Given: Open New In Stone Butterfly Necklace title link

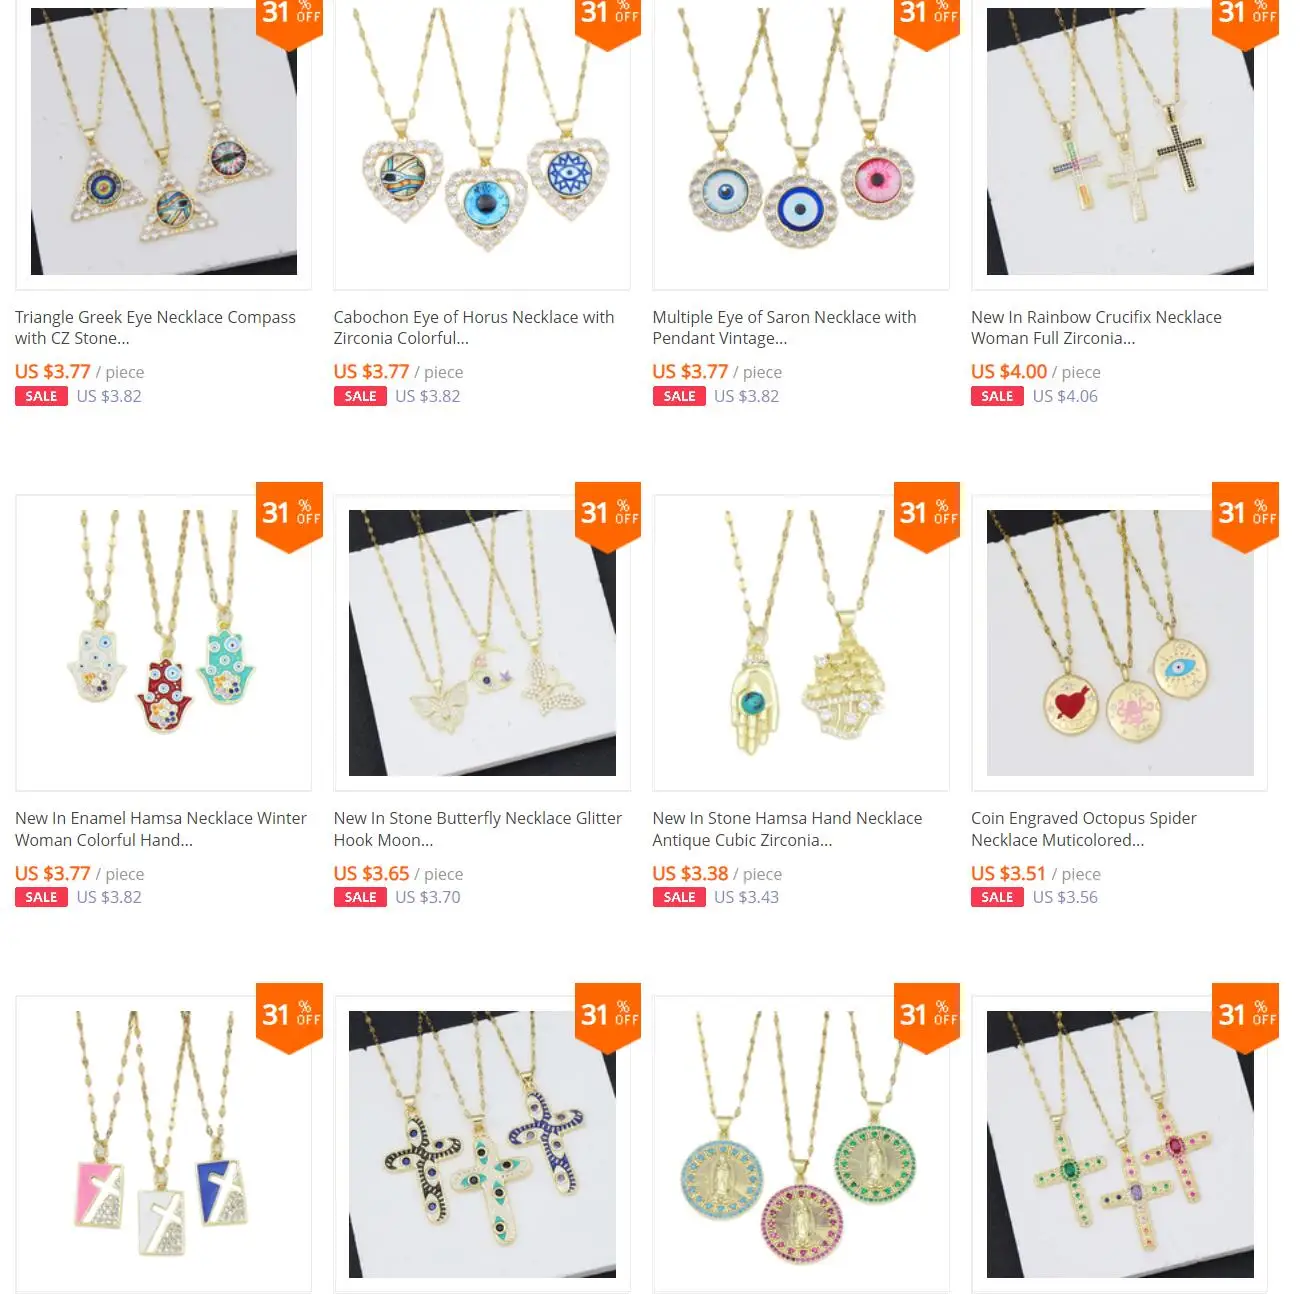Looking at the screenshot, I should pyautogui.click(x=478, y=829).
